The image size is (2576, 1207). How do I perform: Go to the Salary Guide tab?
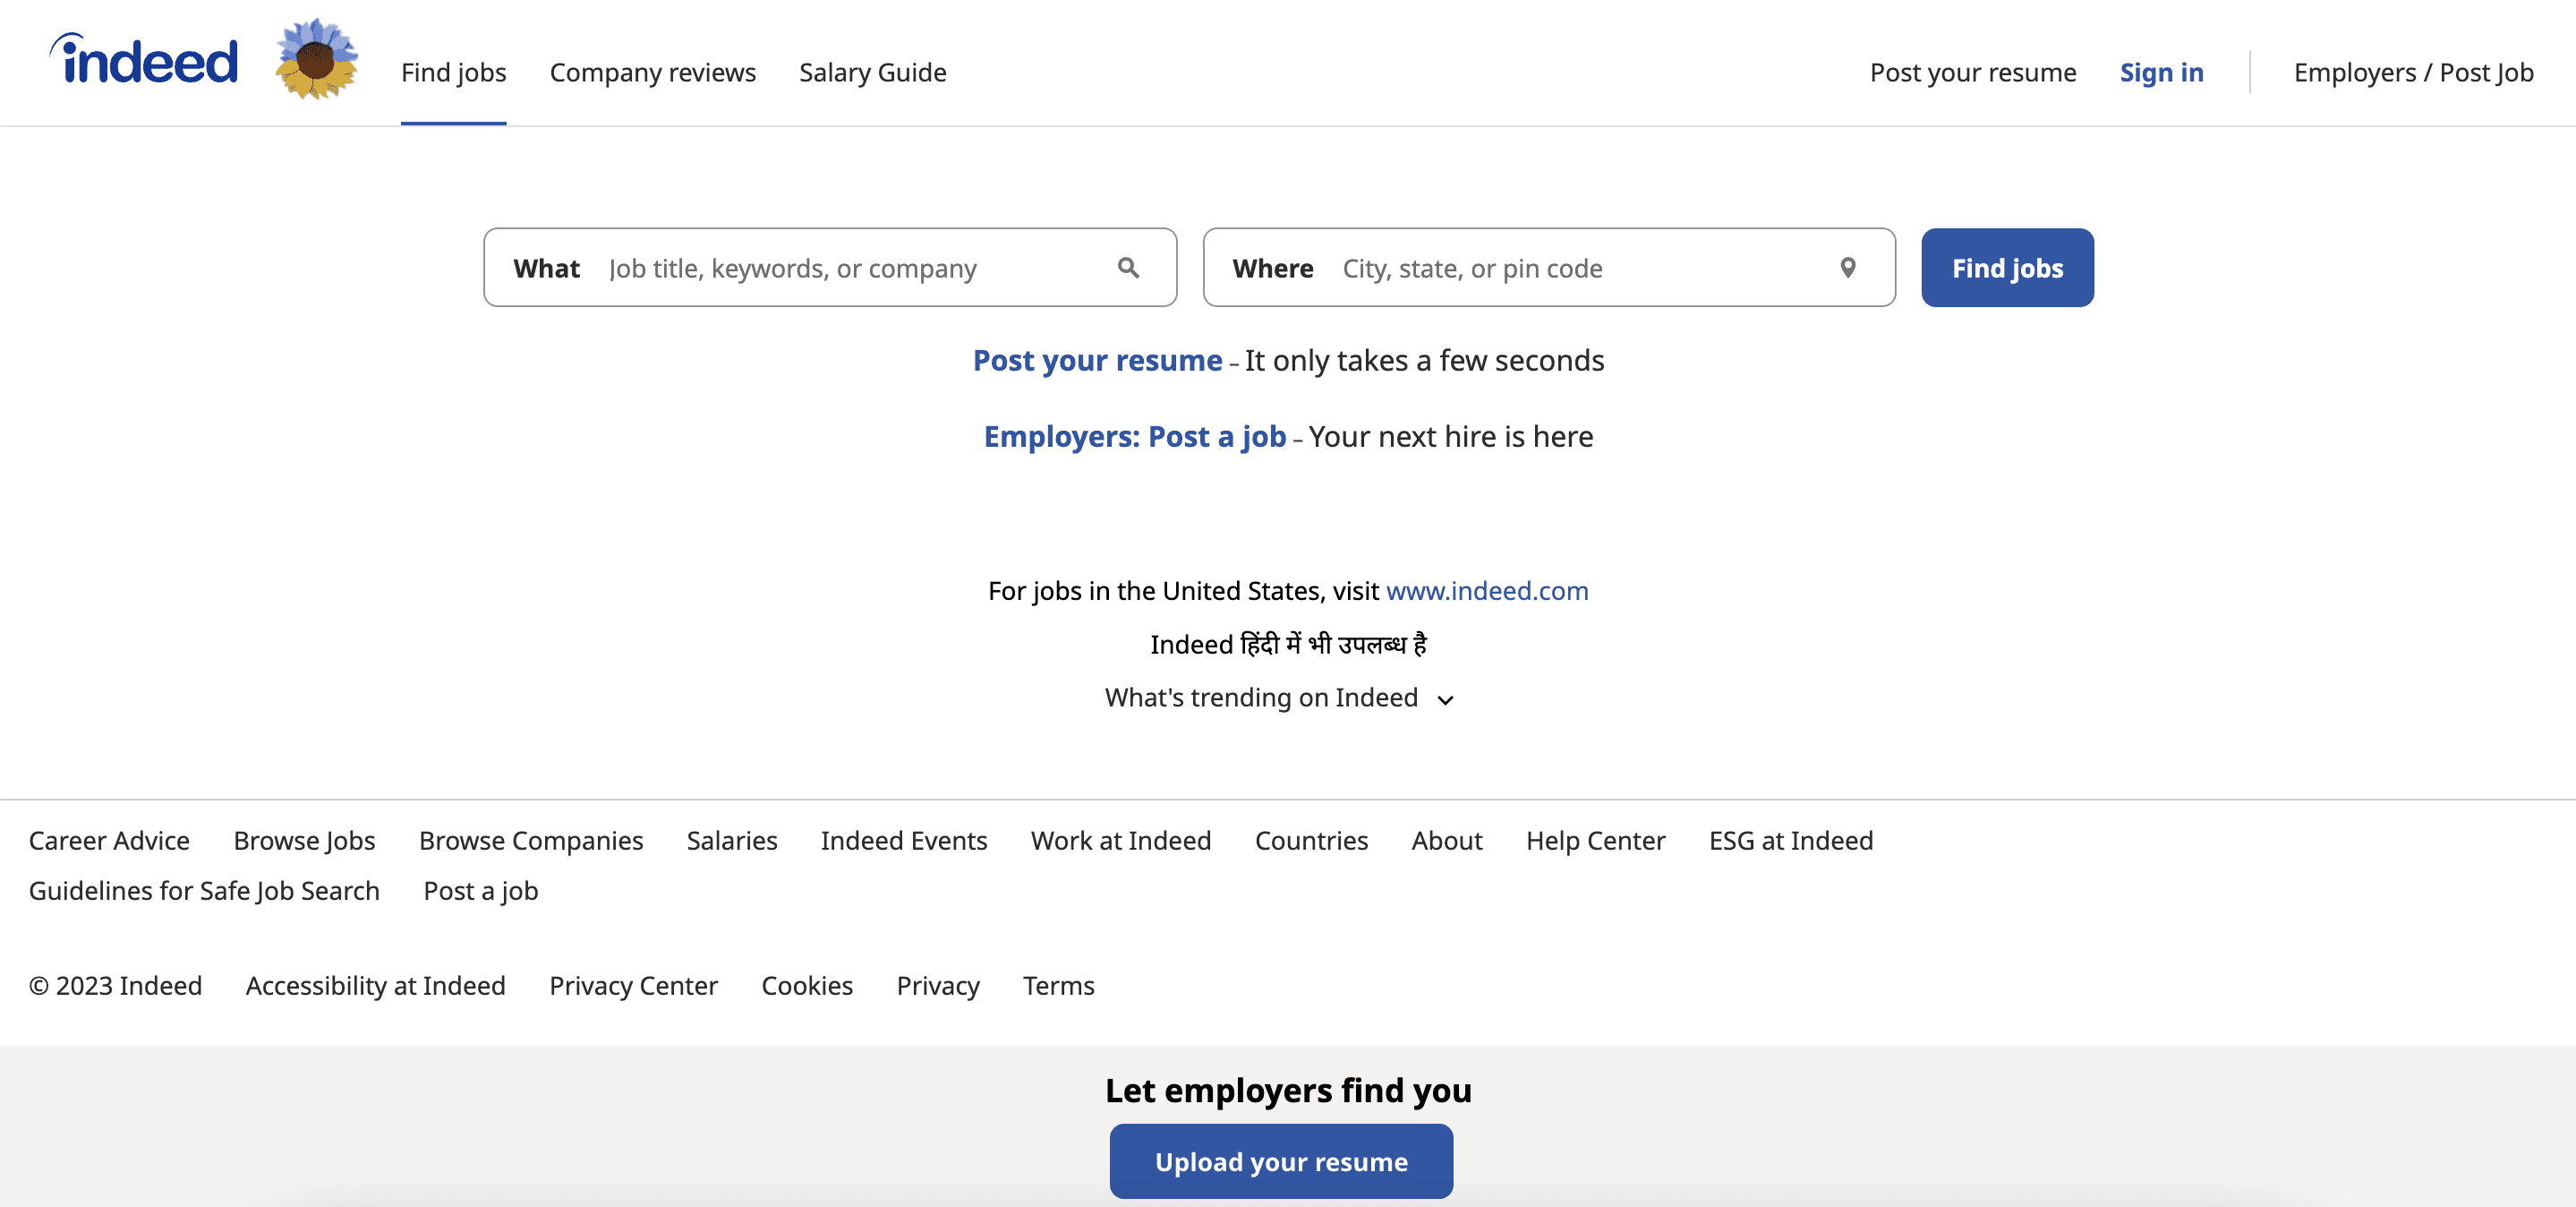[872, 72]
